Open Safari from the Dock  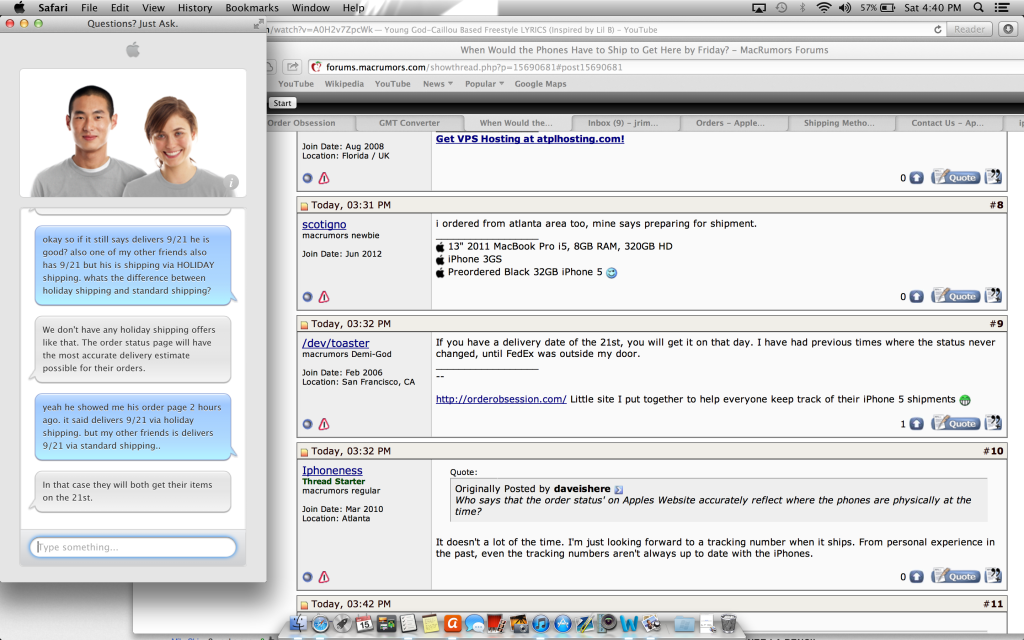[320, 624]
